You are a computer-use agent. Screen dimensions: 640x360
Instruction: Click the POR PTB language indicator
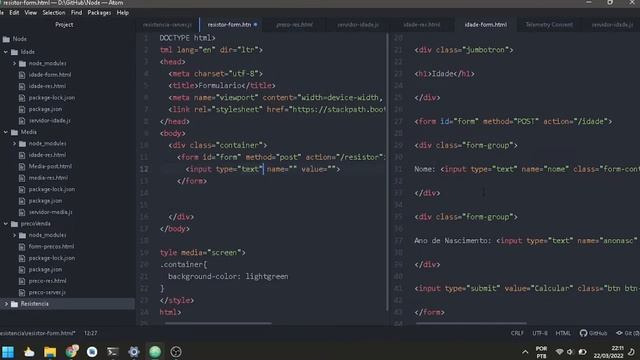(541, 352)
